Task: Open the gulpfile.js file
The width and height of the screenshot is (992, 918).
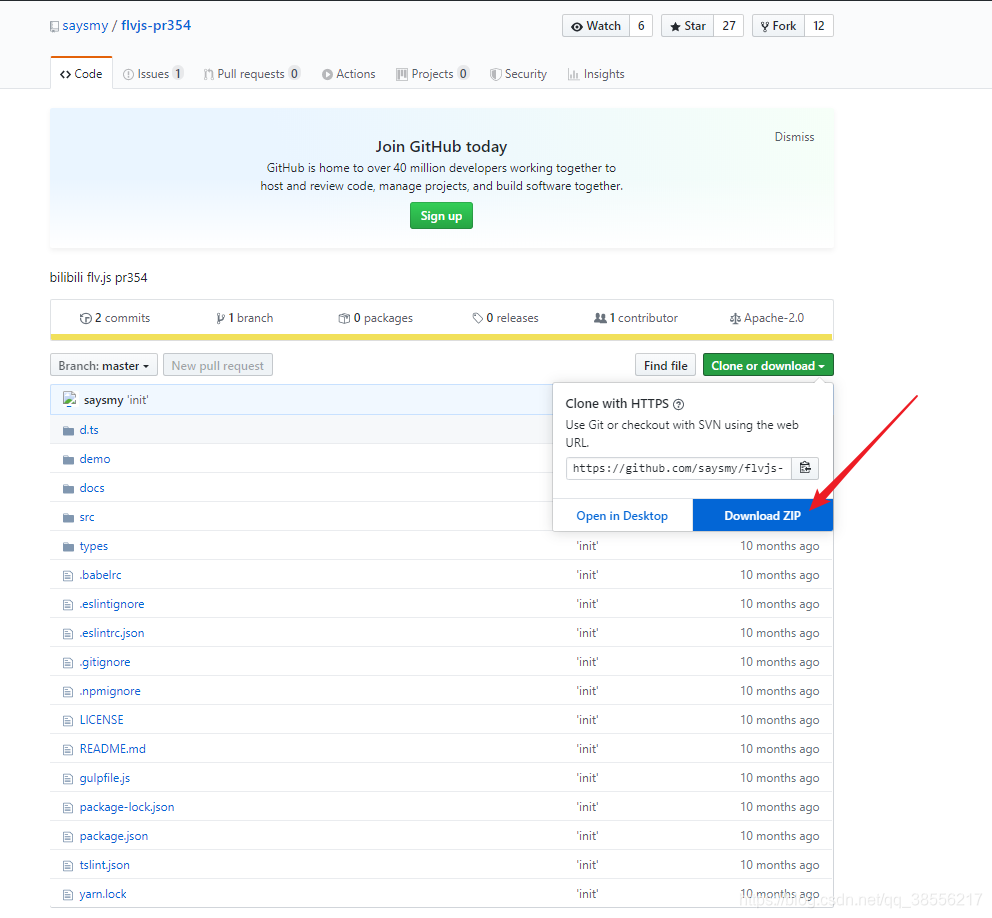Action: coord(105,778)
